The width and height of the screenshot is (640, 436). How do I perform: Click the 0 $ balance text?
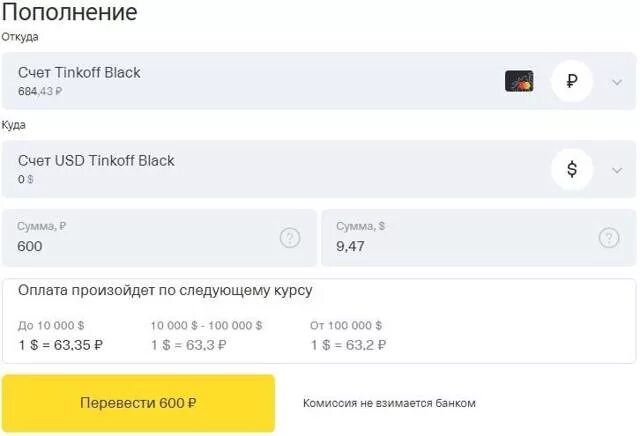pyautogui.click(x=26, y=180)
